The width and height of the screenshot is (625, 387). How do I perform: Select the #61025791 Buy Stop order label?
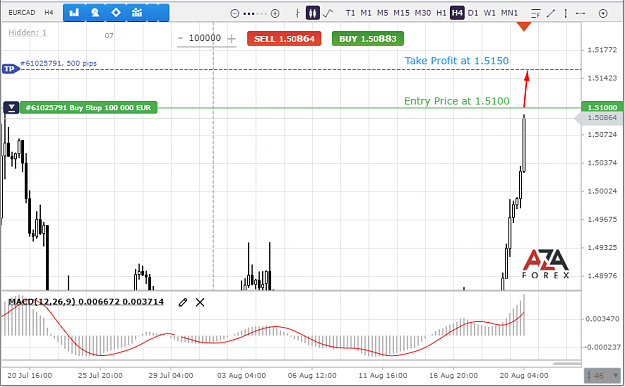point(88,108)
